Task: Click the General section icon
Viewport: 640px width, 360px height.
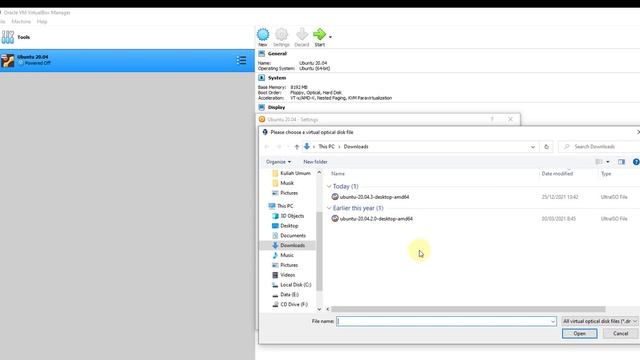Action: [x=262, y=53]
